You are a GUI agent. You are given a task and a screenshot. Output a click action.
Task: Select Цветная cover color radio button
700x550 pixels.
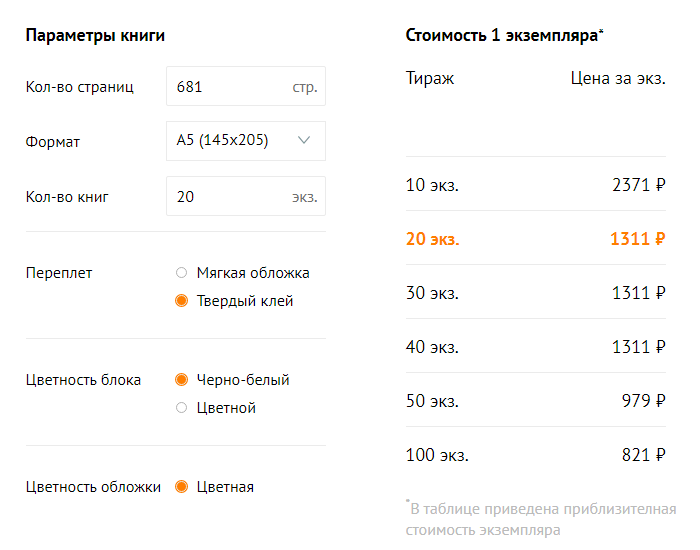point(181,487)
